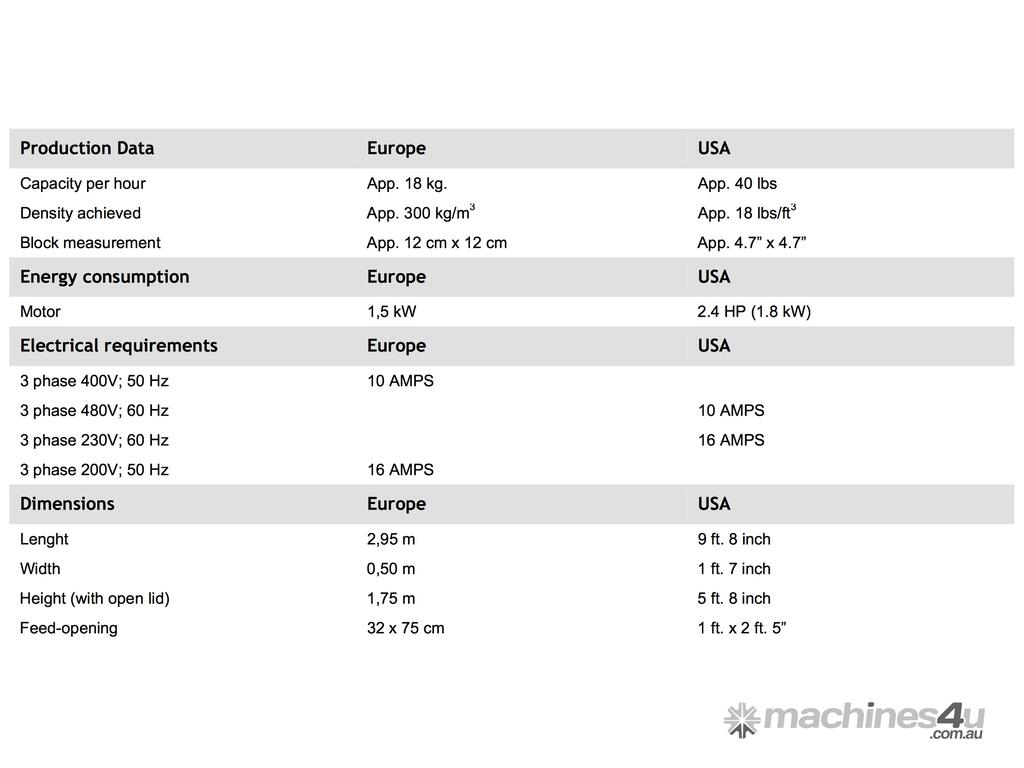1024x768 pixels.
Task: Click the 2.4 HP (1.8 kW) value
Action: [x=754, y=312]
